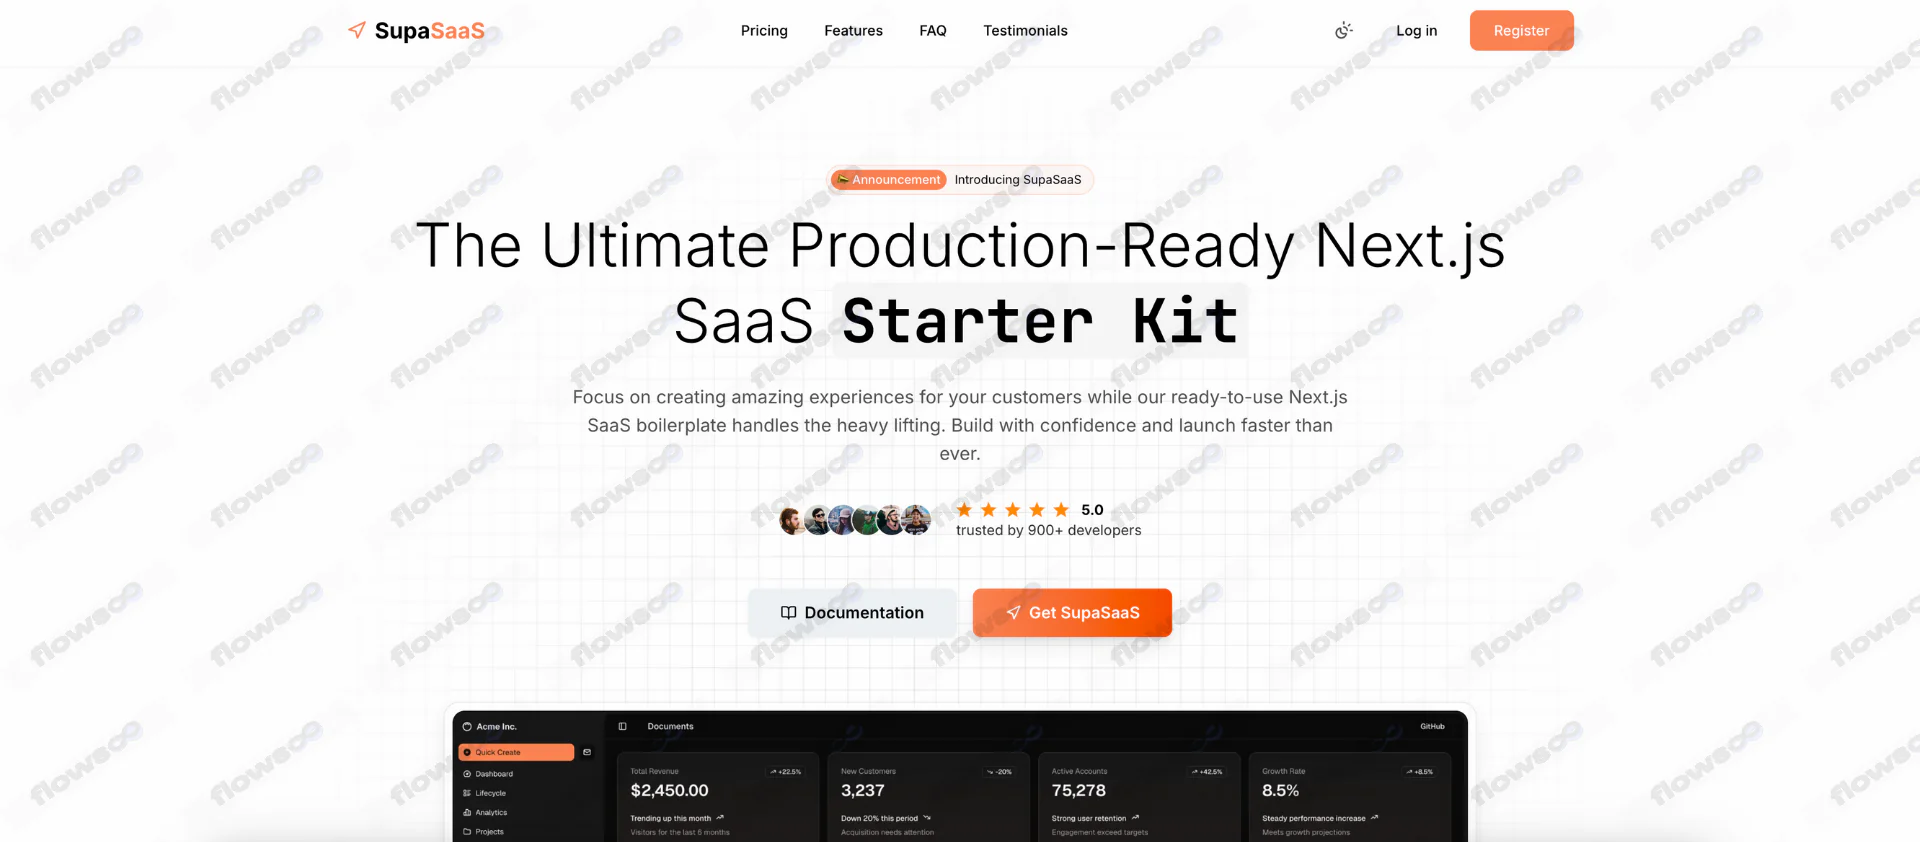Viewport: 1920px width, 842px height.
Task: Click the Get SupaSaaS button
Action: 1072,613
